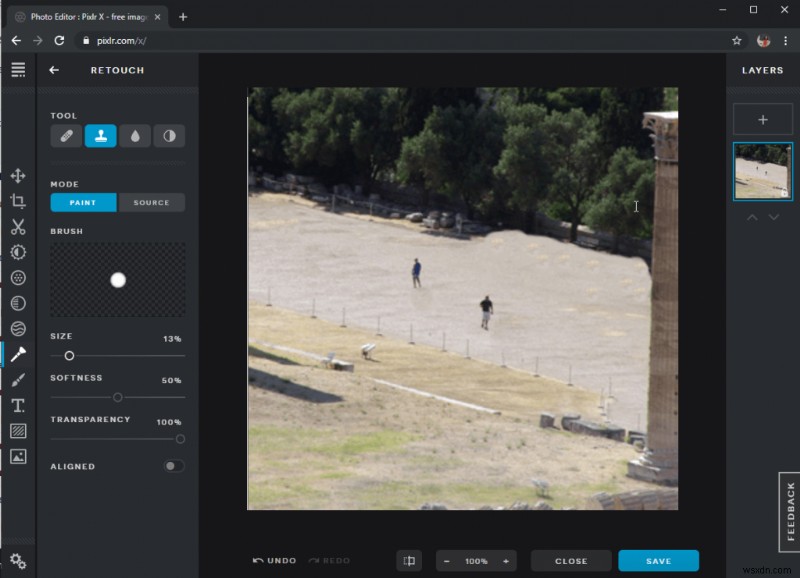Open the zoom percentage dropdown
Viewport: 800px width, 578px height.
point(477,560)
